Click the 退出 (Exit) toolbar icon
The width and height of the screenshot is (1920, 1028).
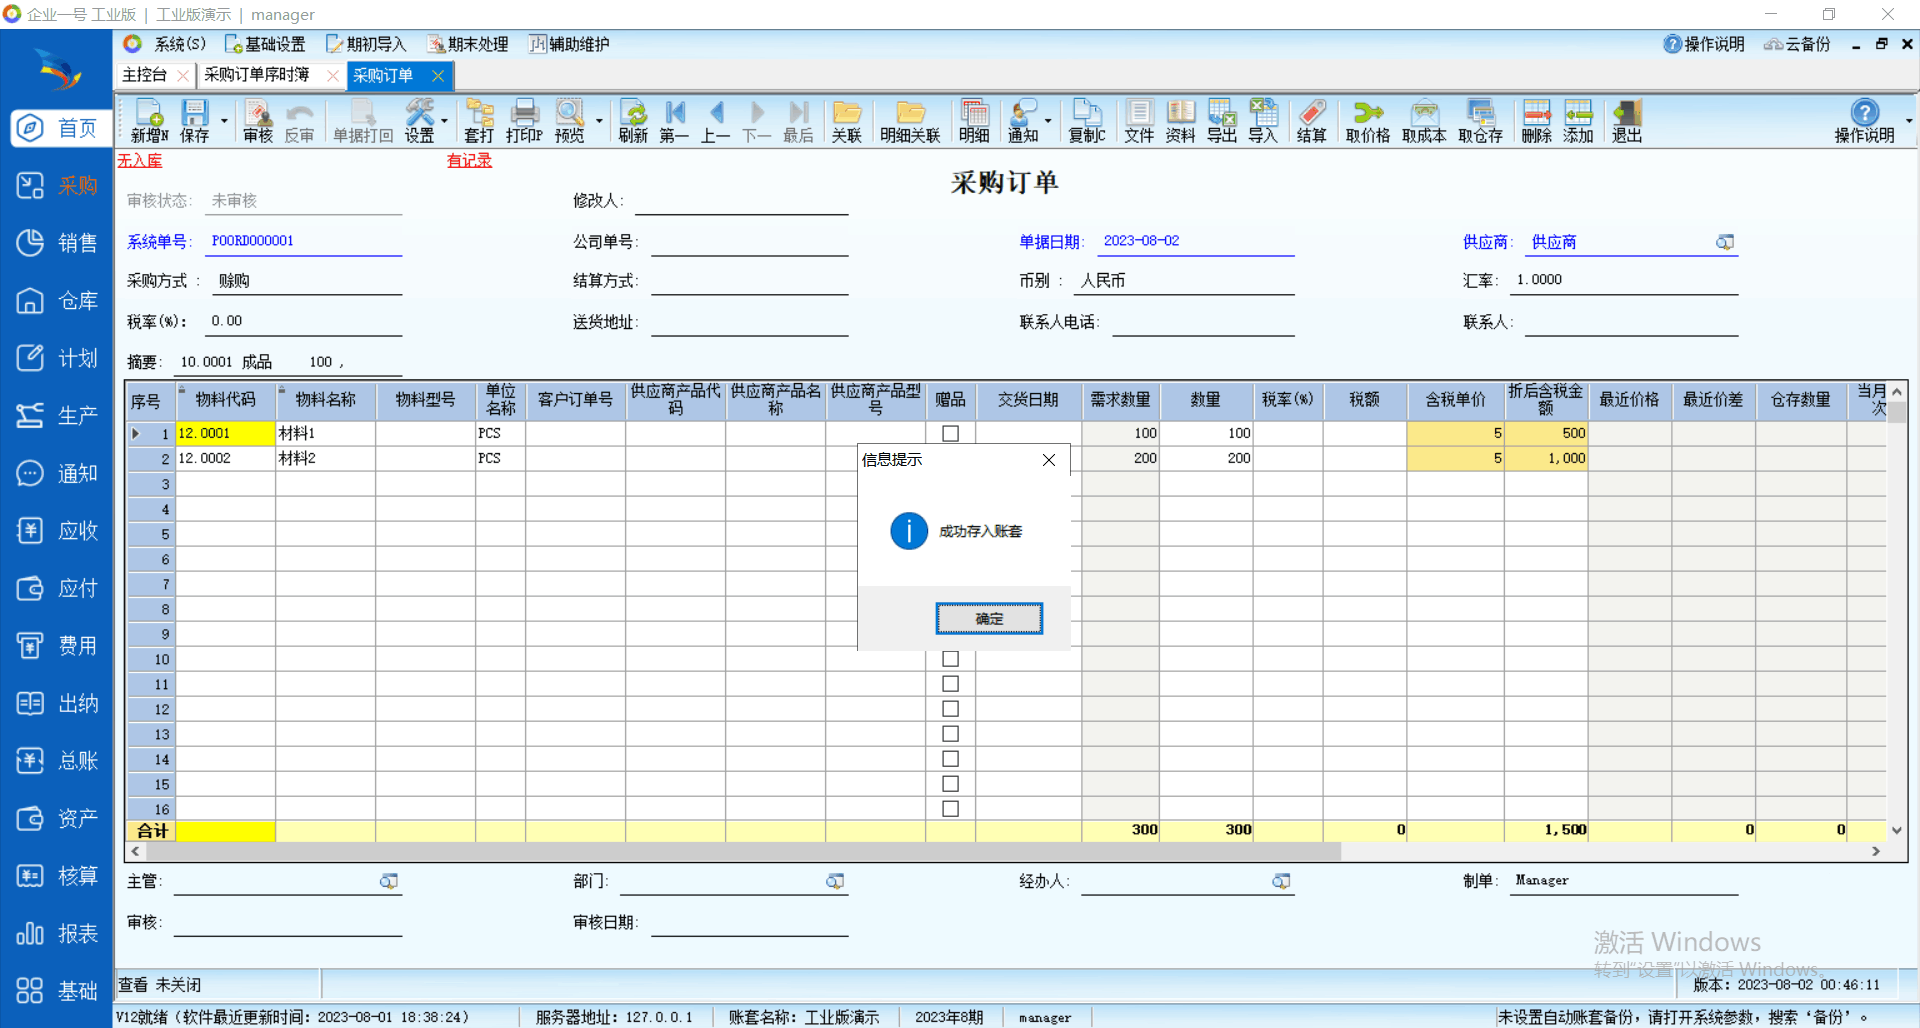(x=1626, y=121)
